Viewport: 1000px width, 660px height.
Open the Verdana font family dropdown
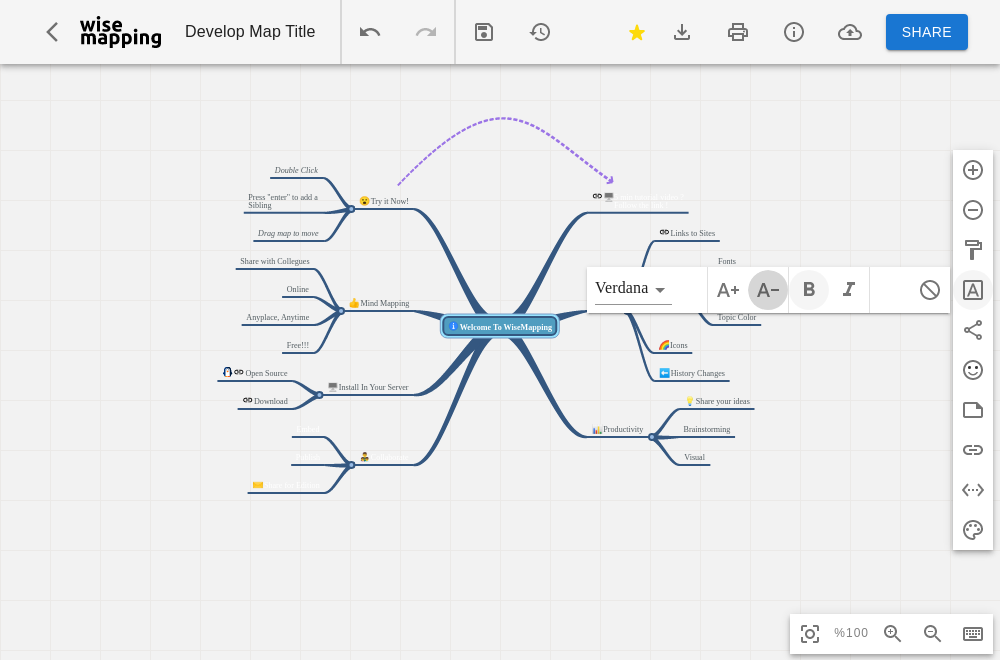633,289
